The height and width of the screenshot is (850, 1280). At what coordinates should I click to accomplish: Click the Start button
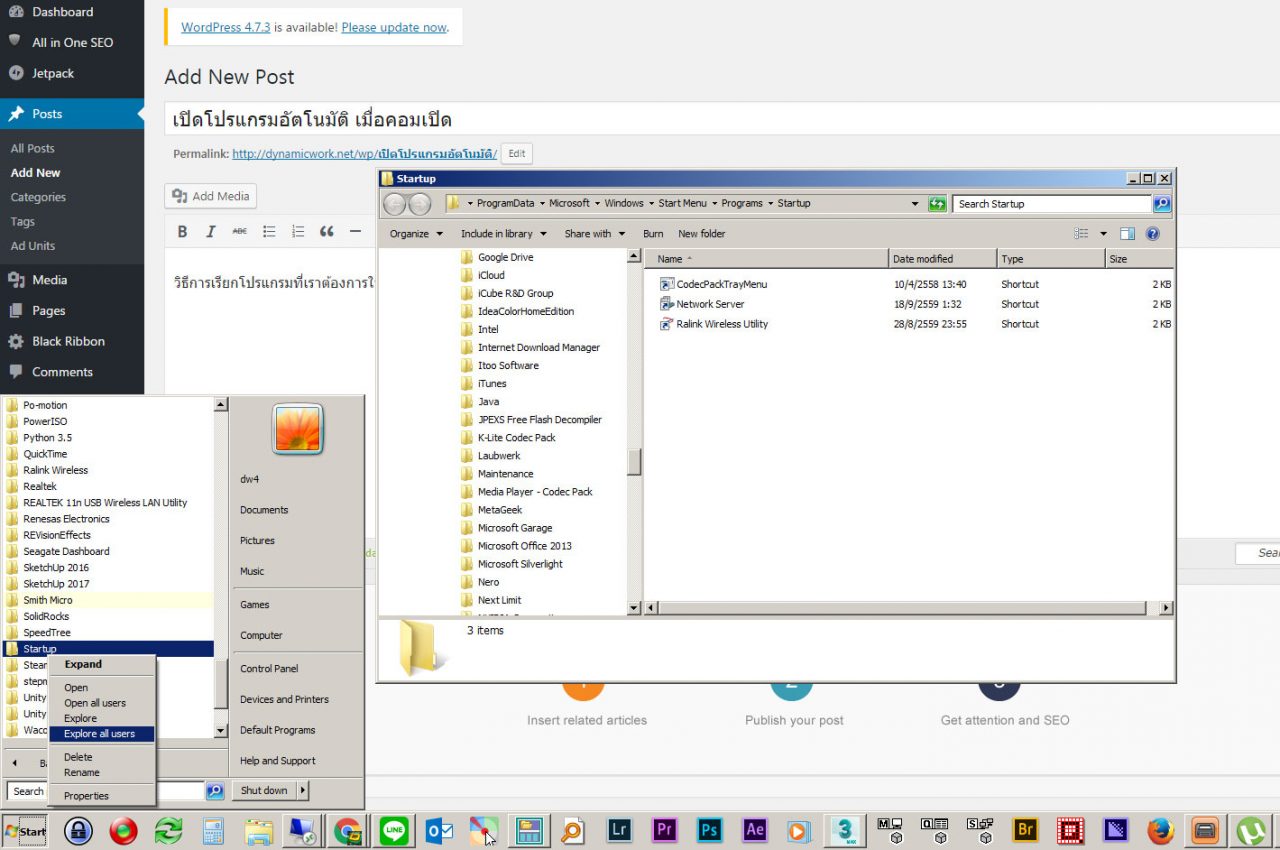pyautogui.click(x=25, y=831)
